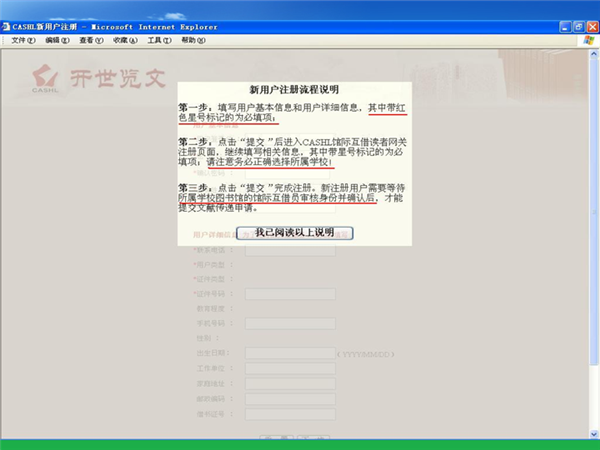Image resolution: width=600 pixels, height=450 pixels.
Task: Click the 我已阅读以上说明 button
Action: coord(294,233)
